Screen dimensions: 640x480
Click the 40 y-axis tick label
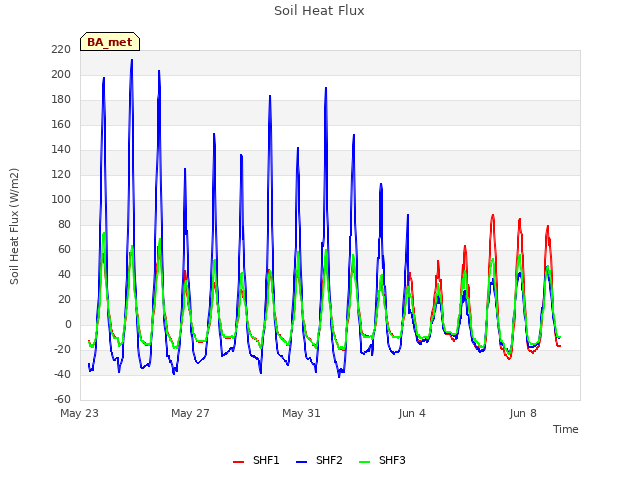[x=64, y=275]
